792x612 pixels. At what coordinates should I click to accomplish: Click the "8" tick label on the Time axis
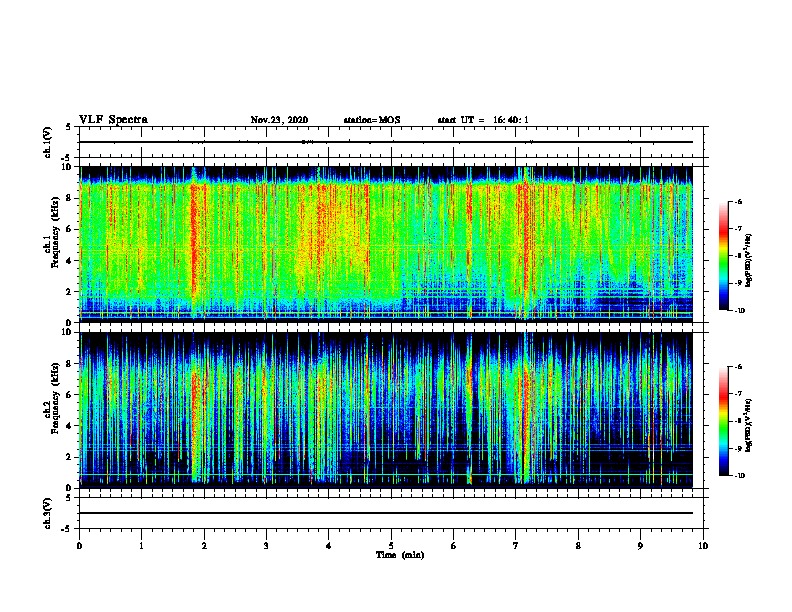578,546
